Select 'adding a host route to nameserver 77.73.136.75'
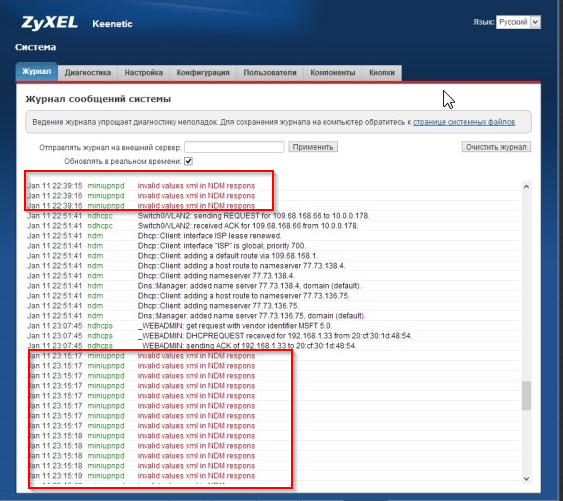This screenshot has height=501, width=563. coord(273,296)
